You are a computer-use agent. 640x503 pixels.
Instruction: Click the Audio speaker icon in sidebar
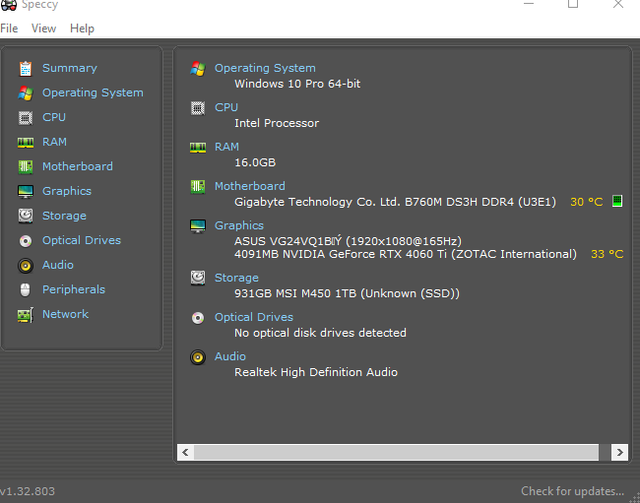coord(25,266)
